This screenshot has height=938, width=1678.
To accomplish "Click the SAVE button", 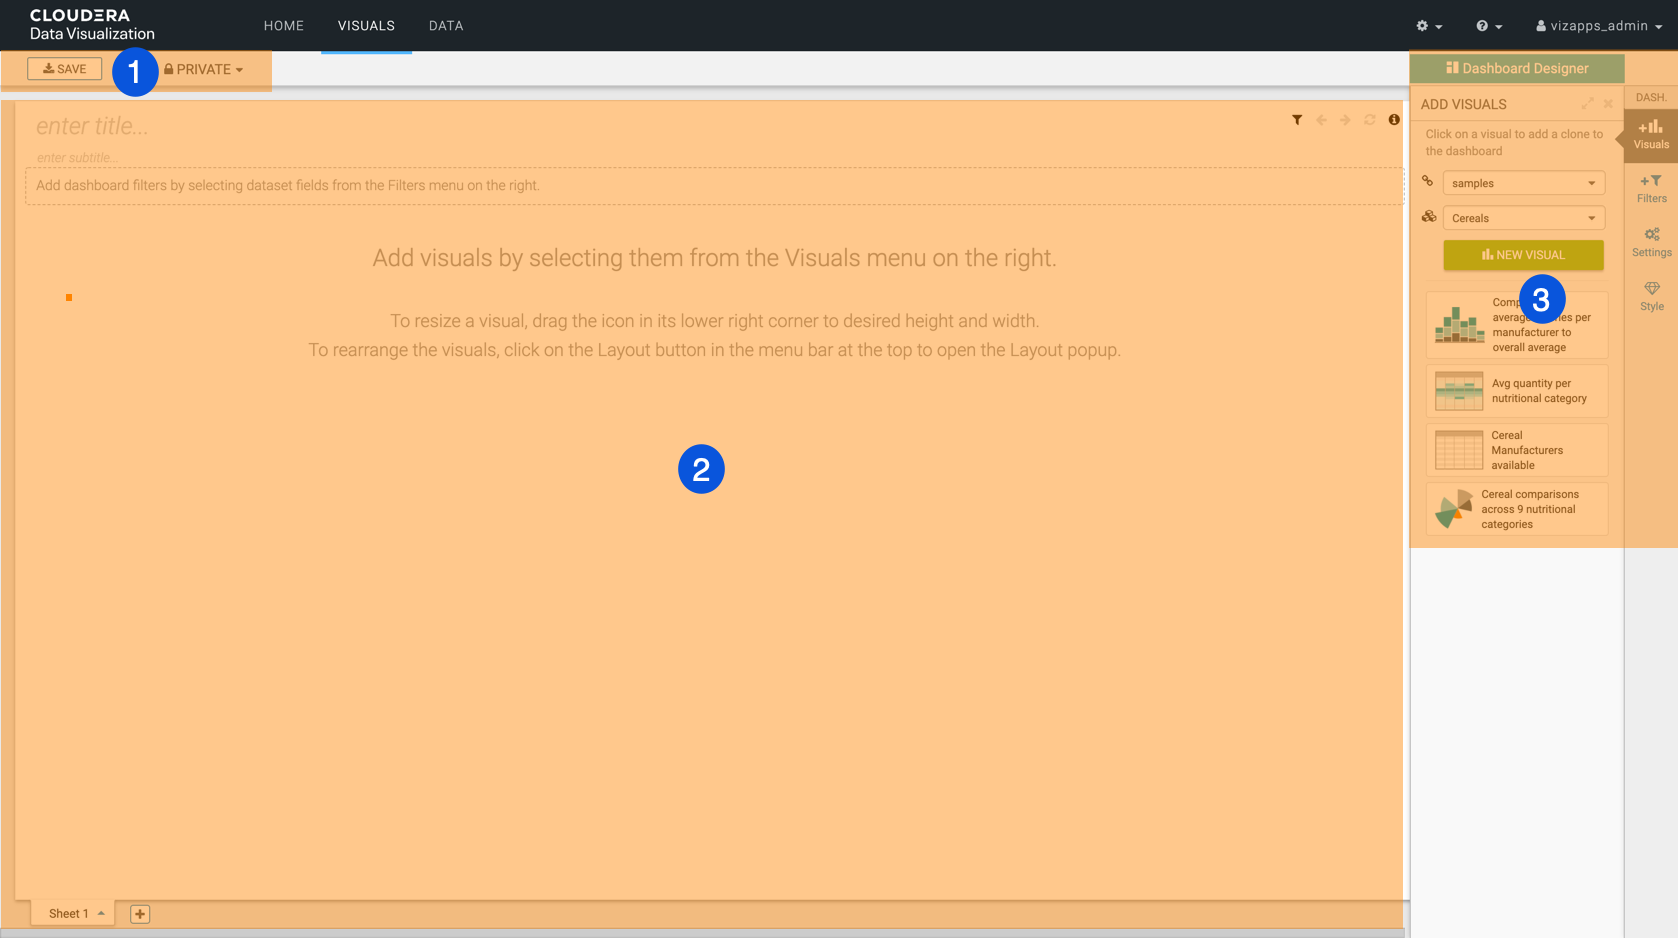I will pyautogui.click(x=65, y=69).
